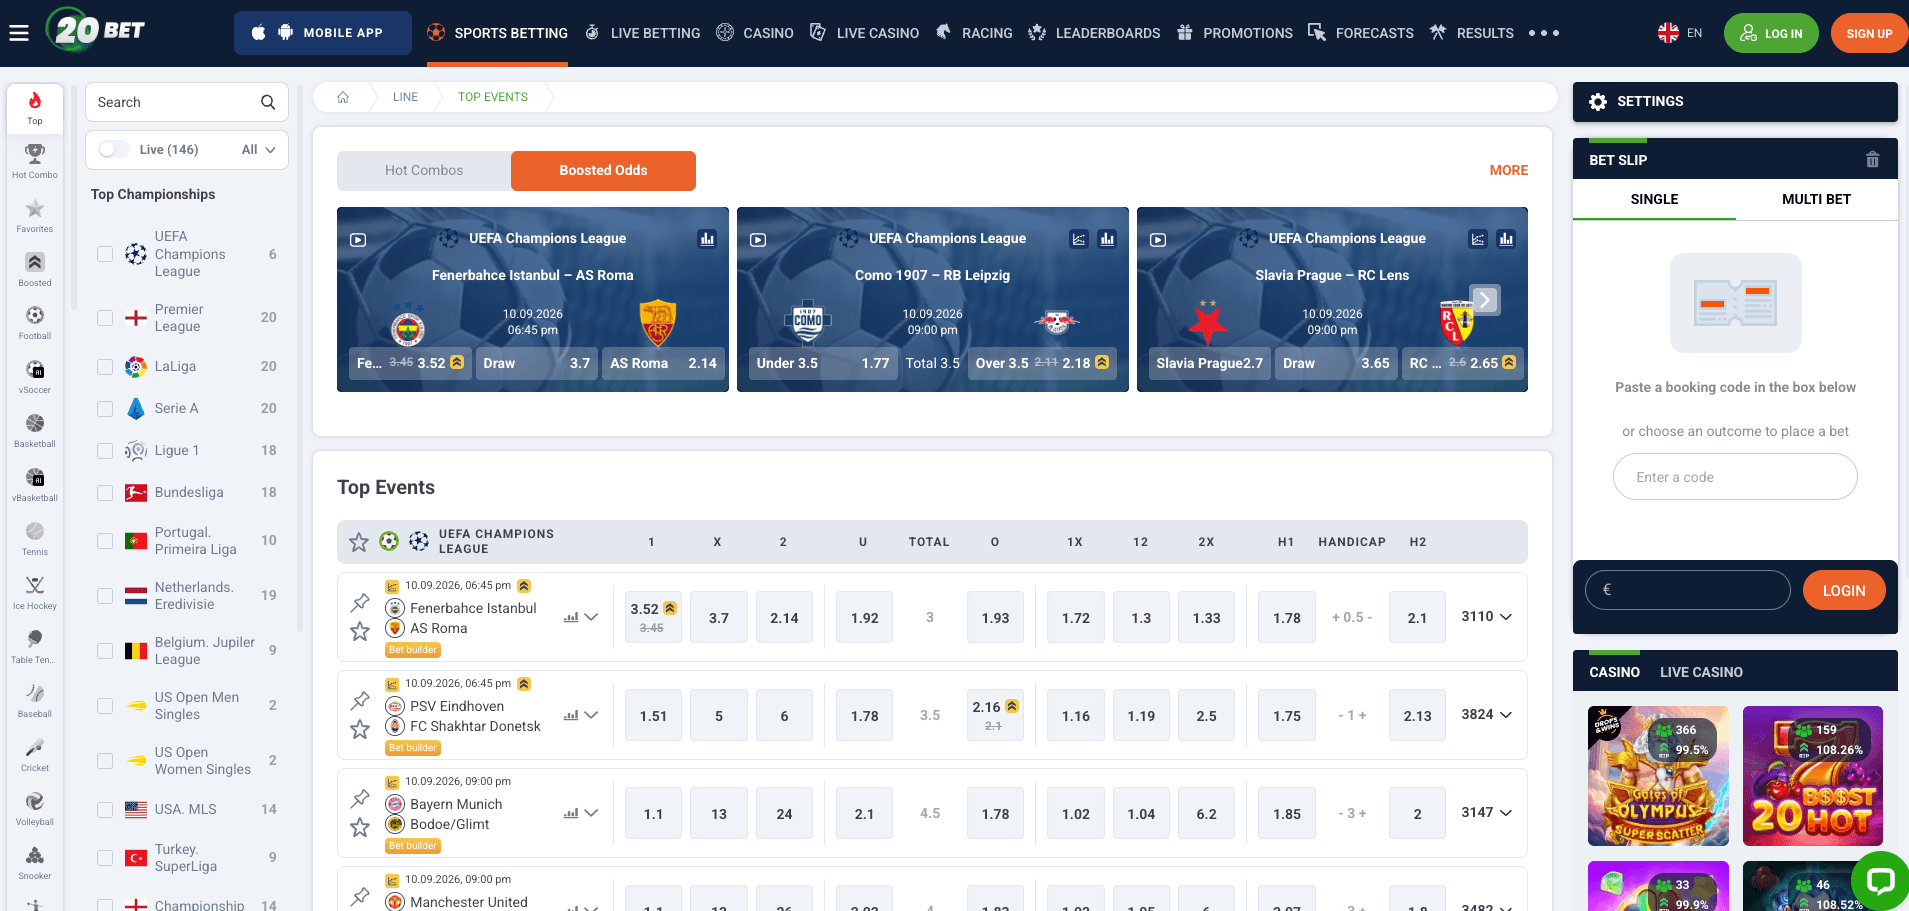
Task: Expand stats chevron for Bayern Munich row
Action: [x=591, y=813]
